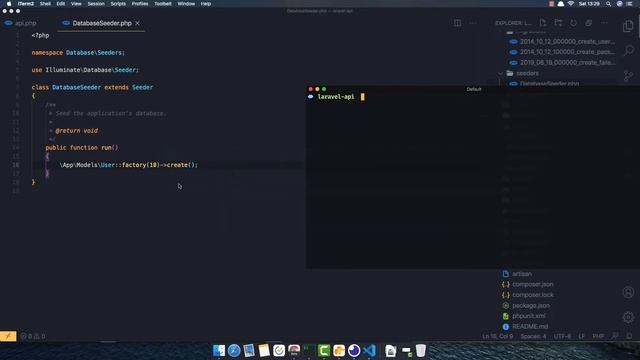Viewport: 640px width, 360px height.
Task: Open notifications bell in status bar
Action: [x=629, y=336]
